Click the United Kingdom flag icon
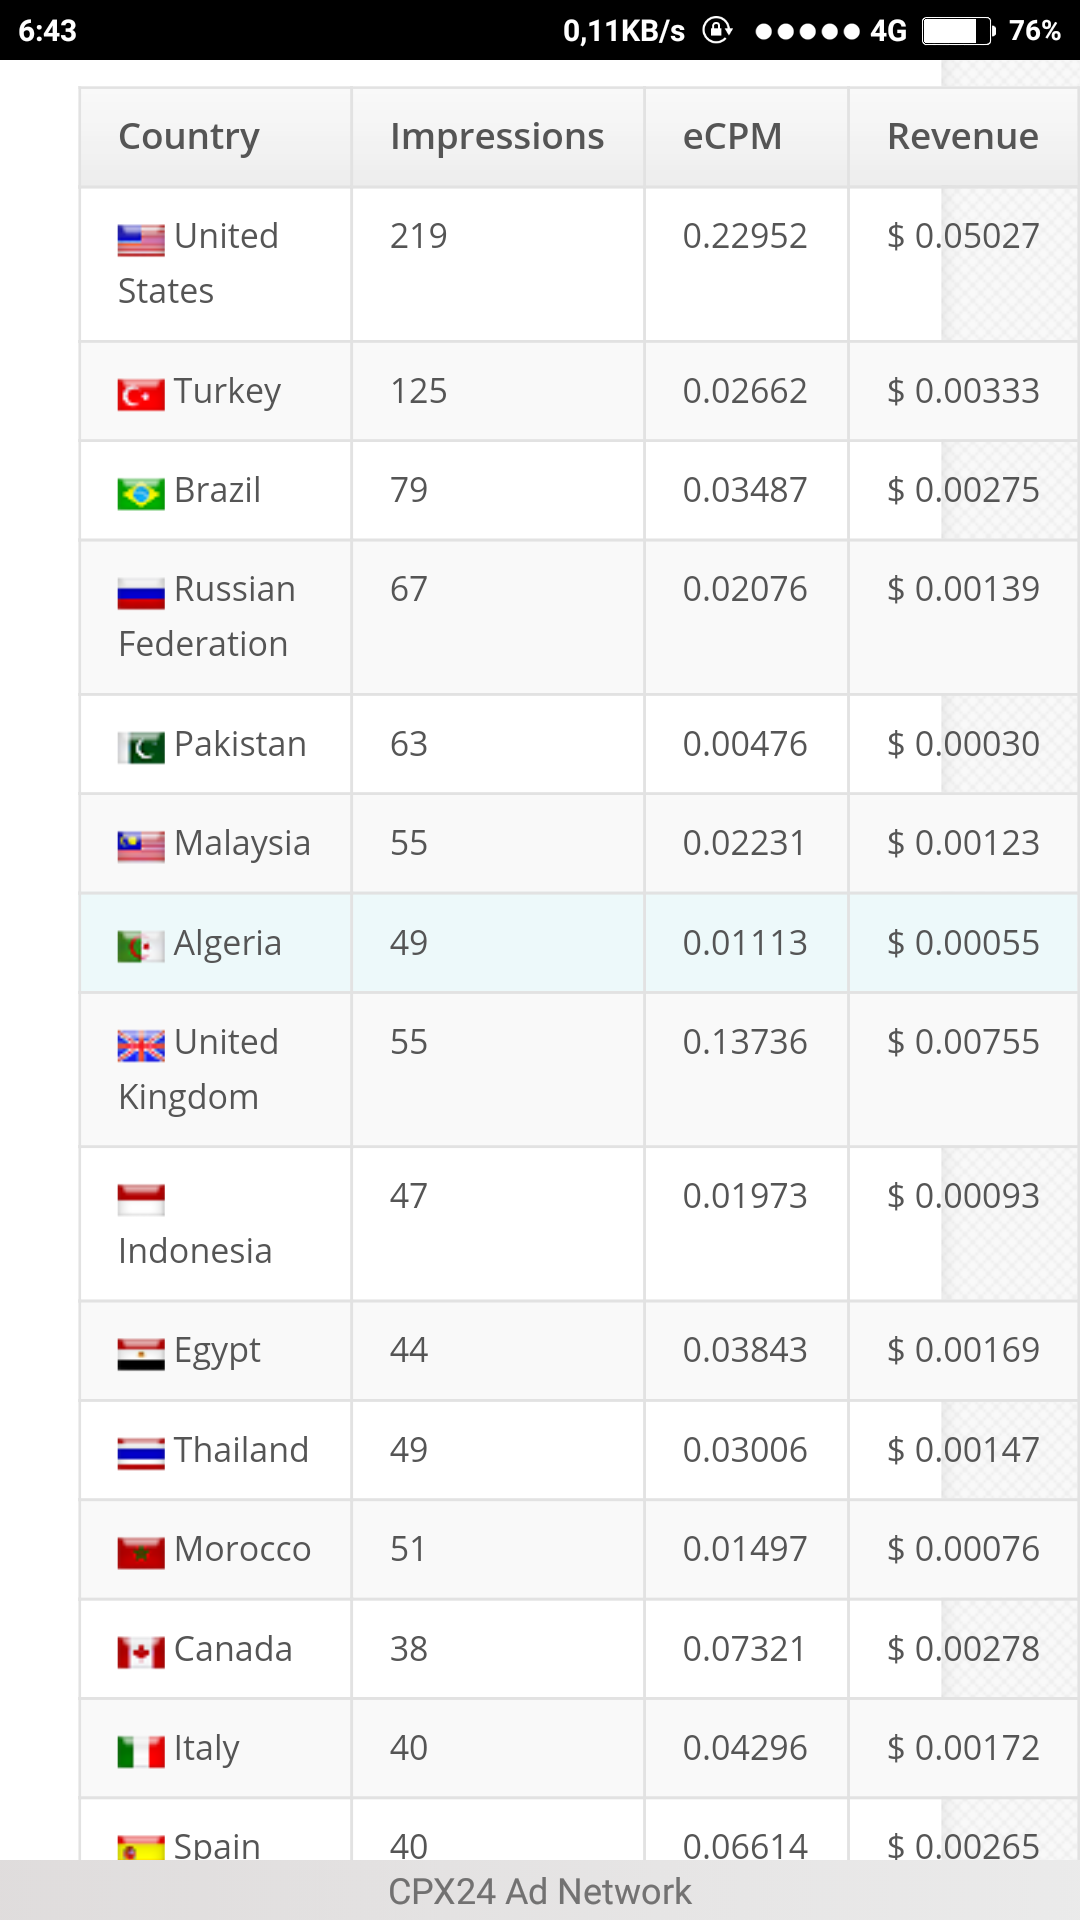This screenshot has height=1920, width=1080. pos(141,1046)
